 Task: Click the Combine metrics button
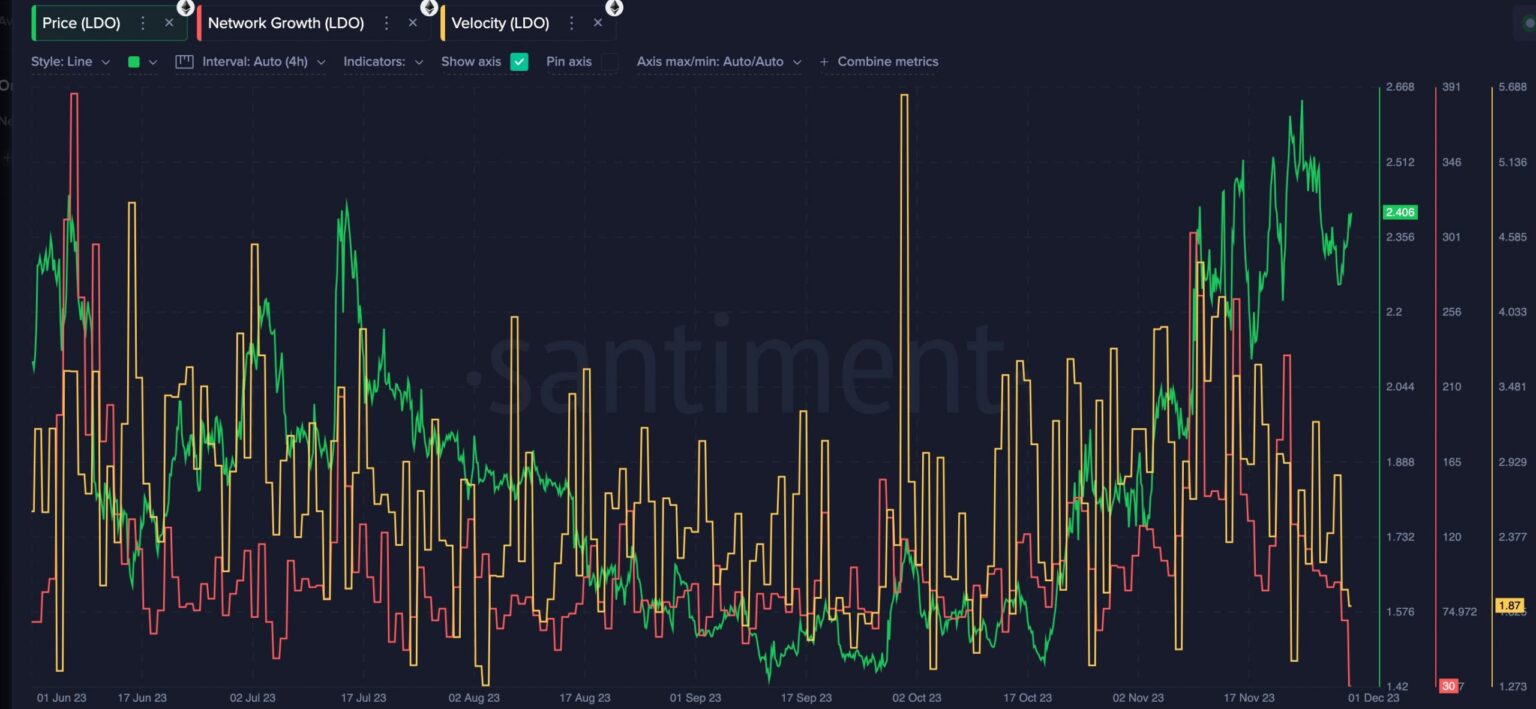(x=879, y=62)
